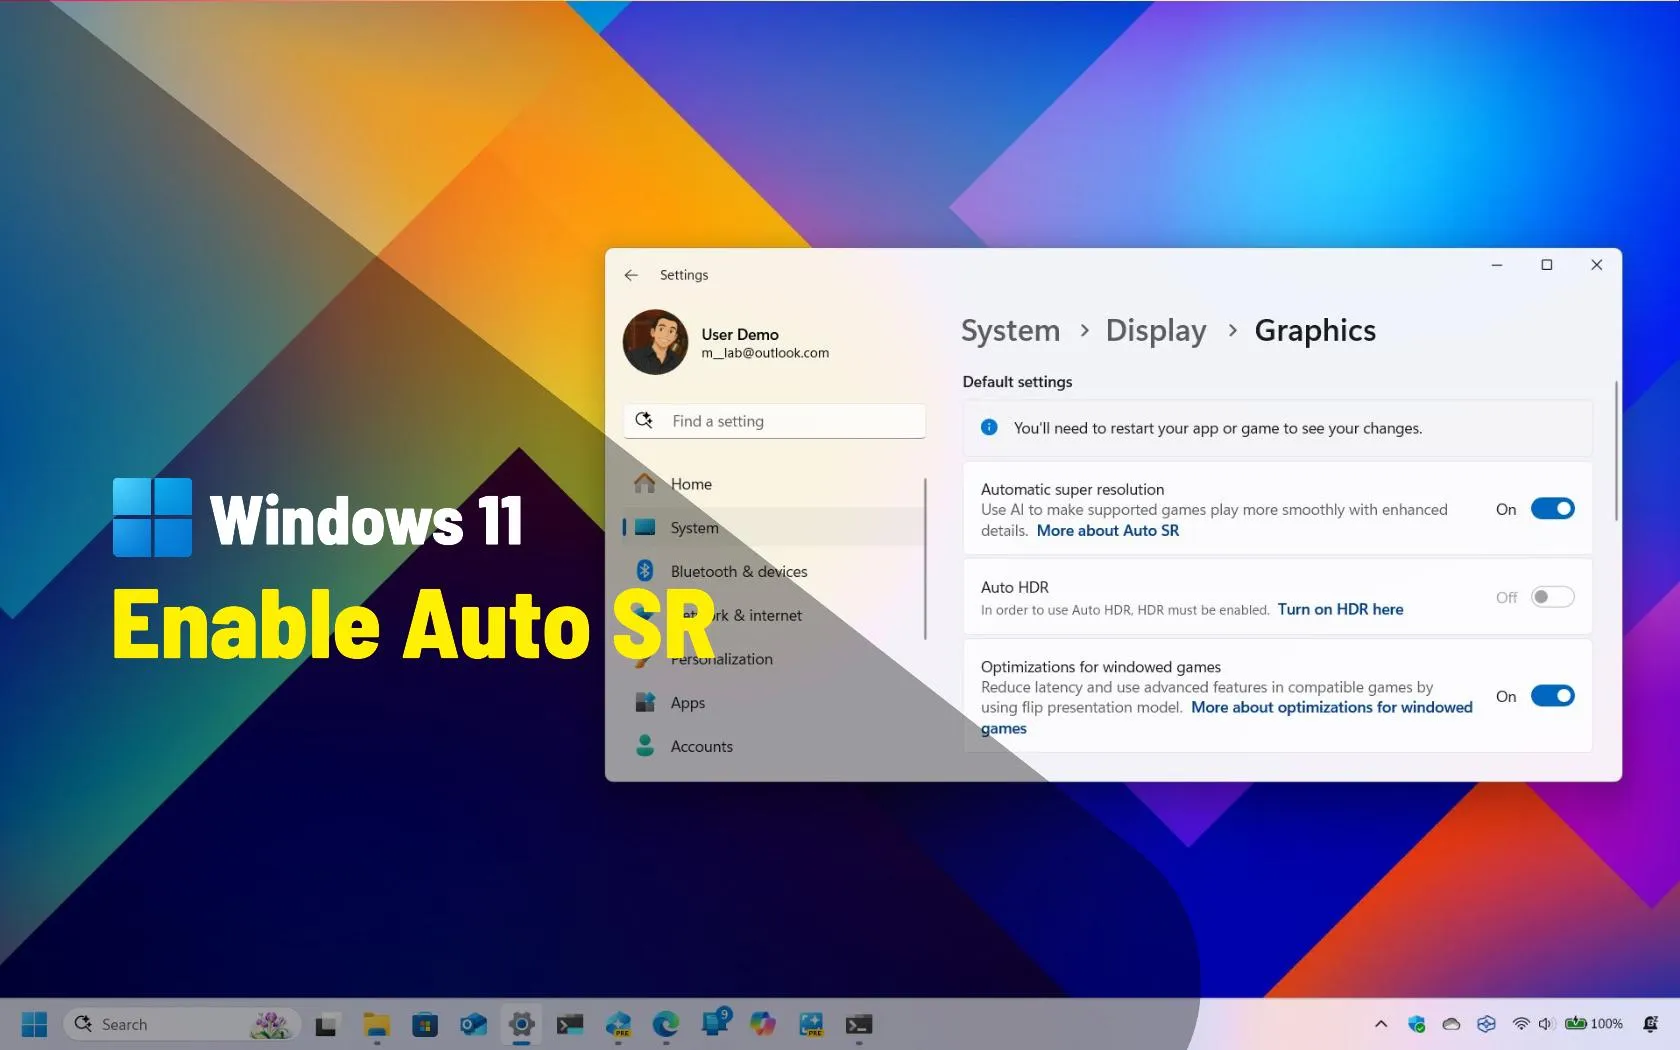Open Copilot from the taskbar
1680x1050 pixels.
pos(763,1024)
